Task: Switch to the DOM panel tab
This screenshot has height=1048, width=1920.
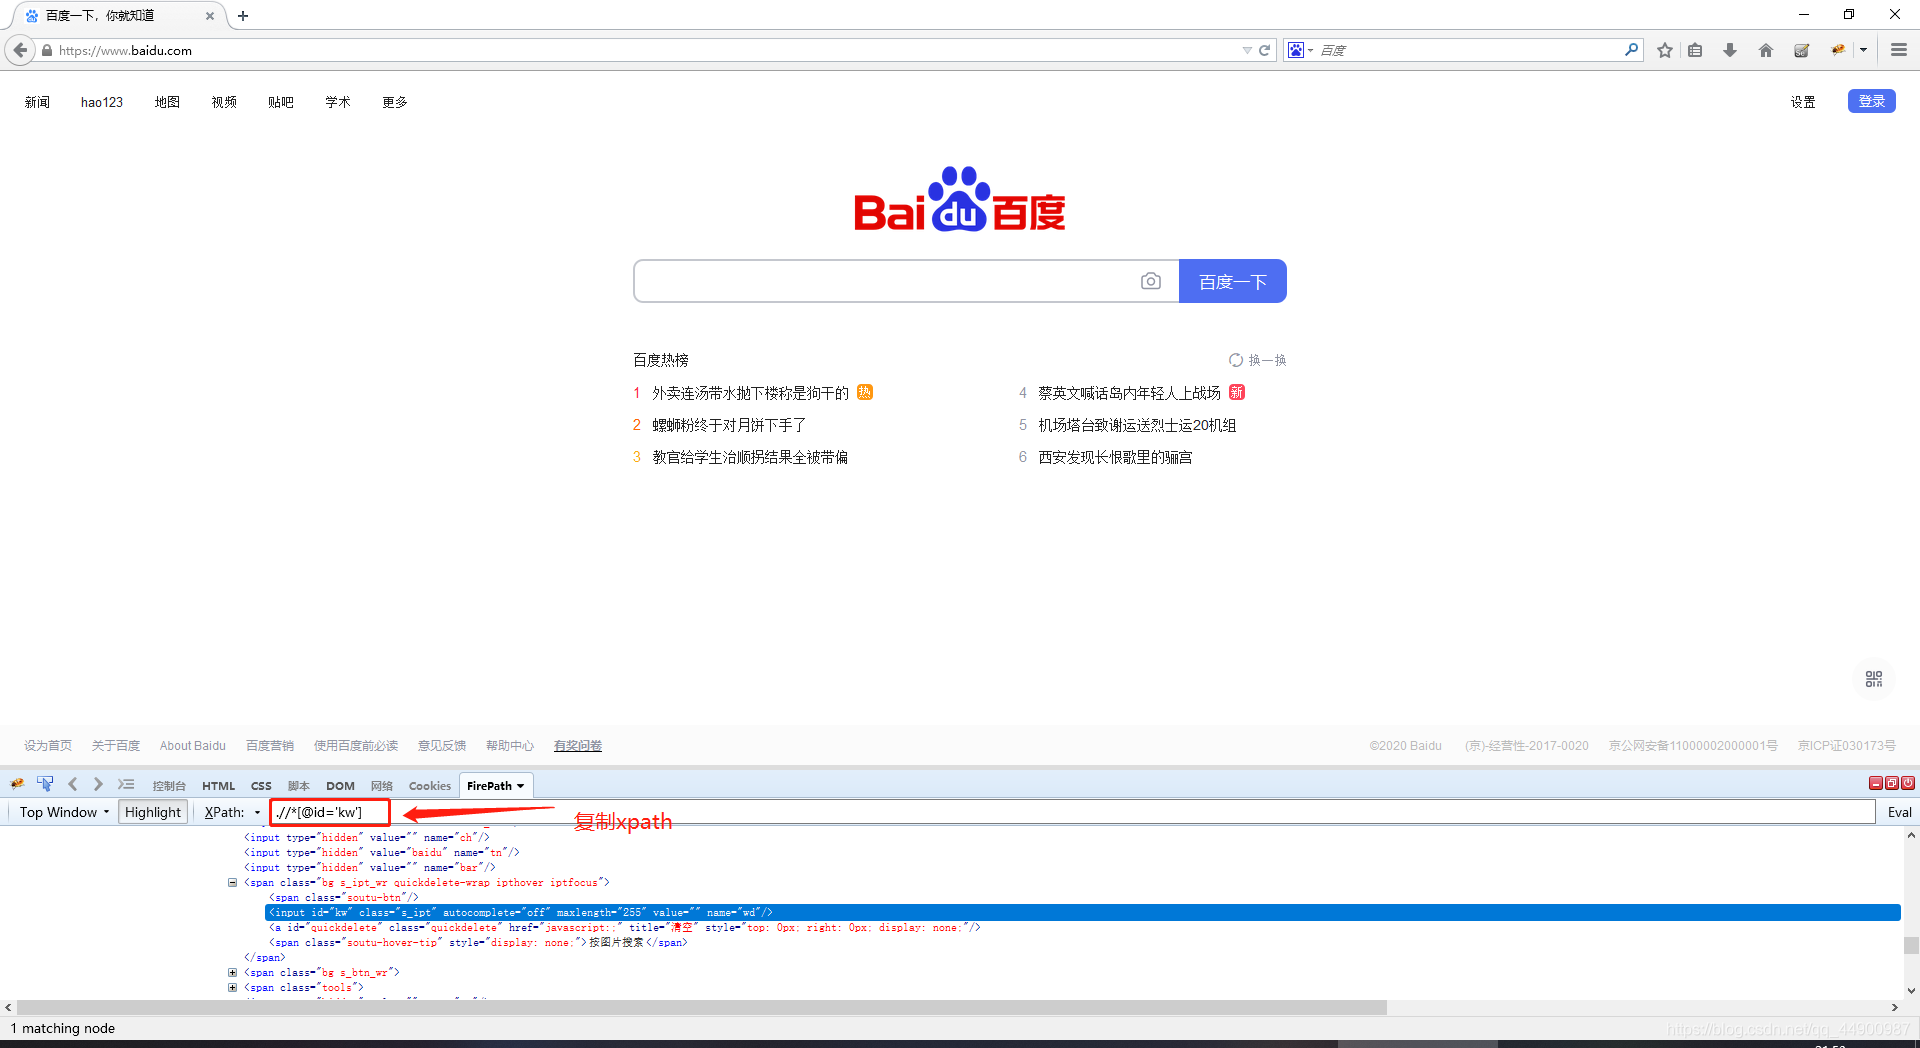Action: pyautogui.click(x=340, y=786)
